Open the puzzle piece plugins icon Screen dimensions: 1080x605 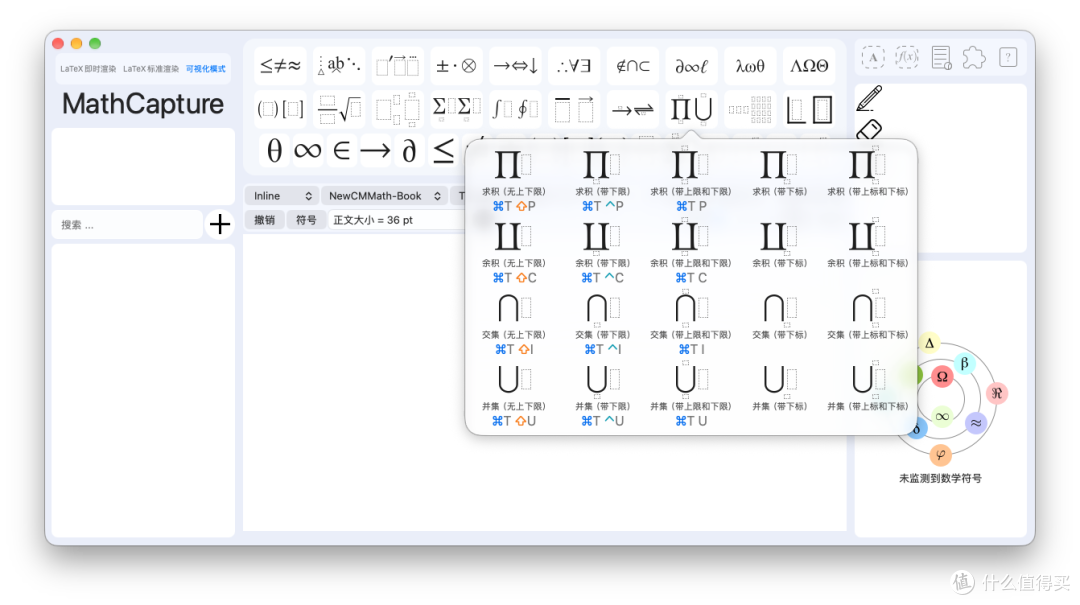974,57
